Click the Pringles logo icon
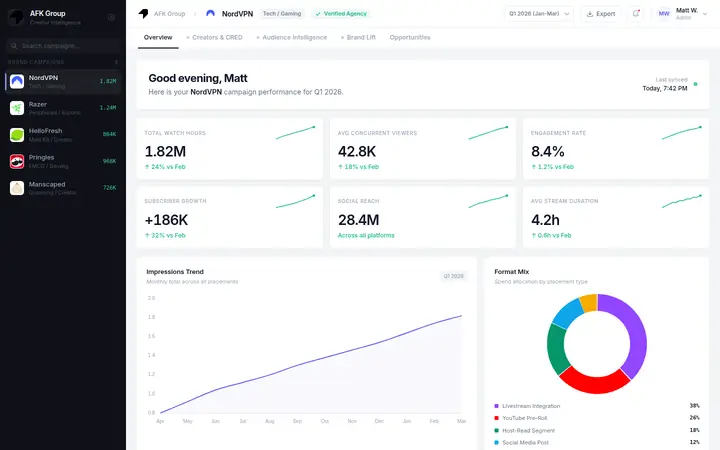The height and width of the screenshot is (450, 720). (17, 162)
